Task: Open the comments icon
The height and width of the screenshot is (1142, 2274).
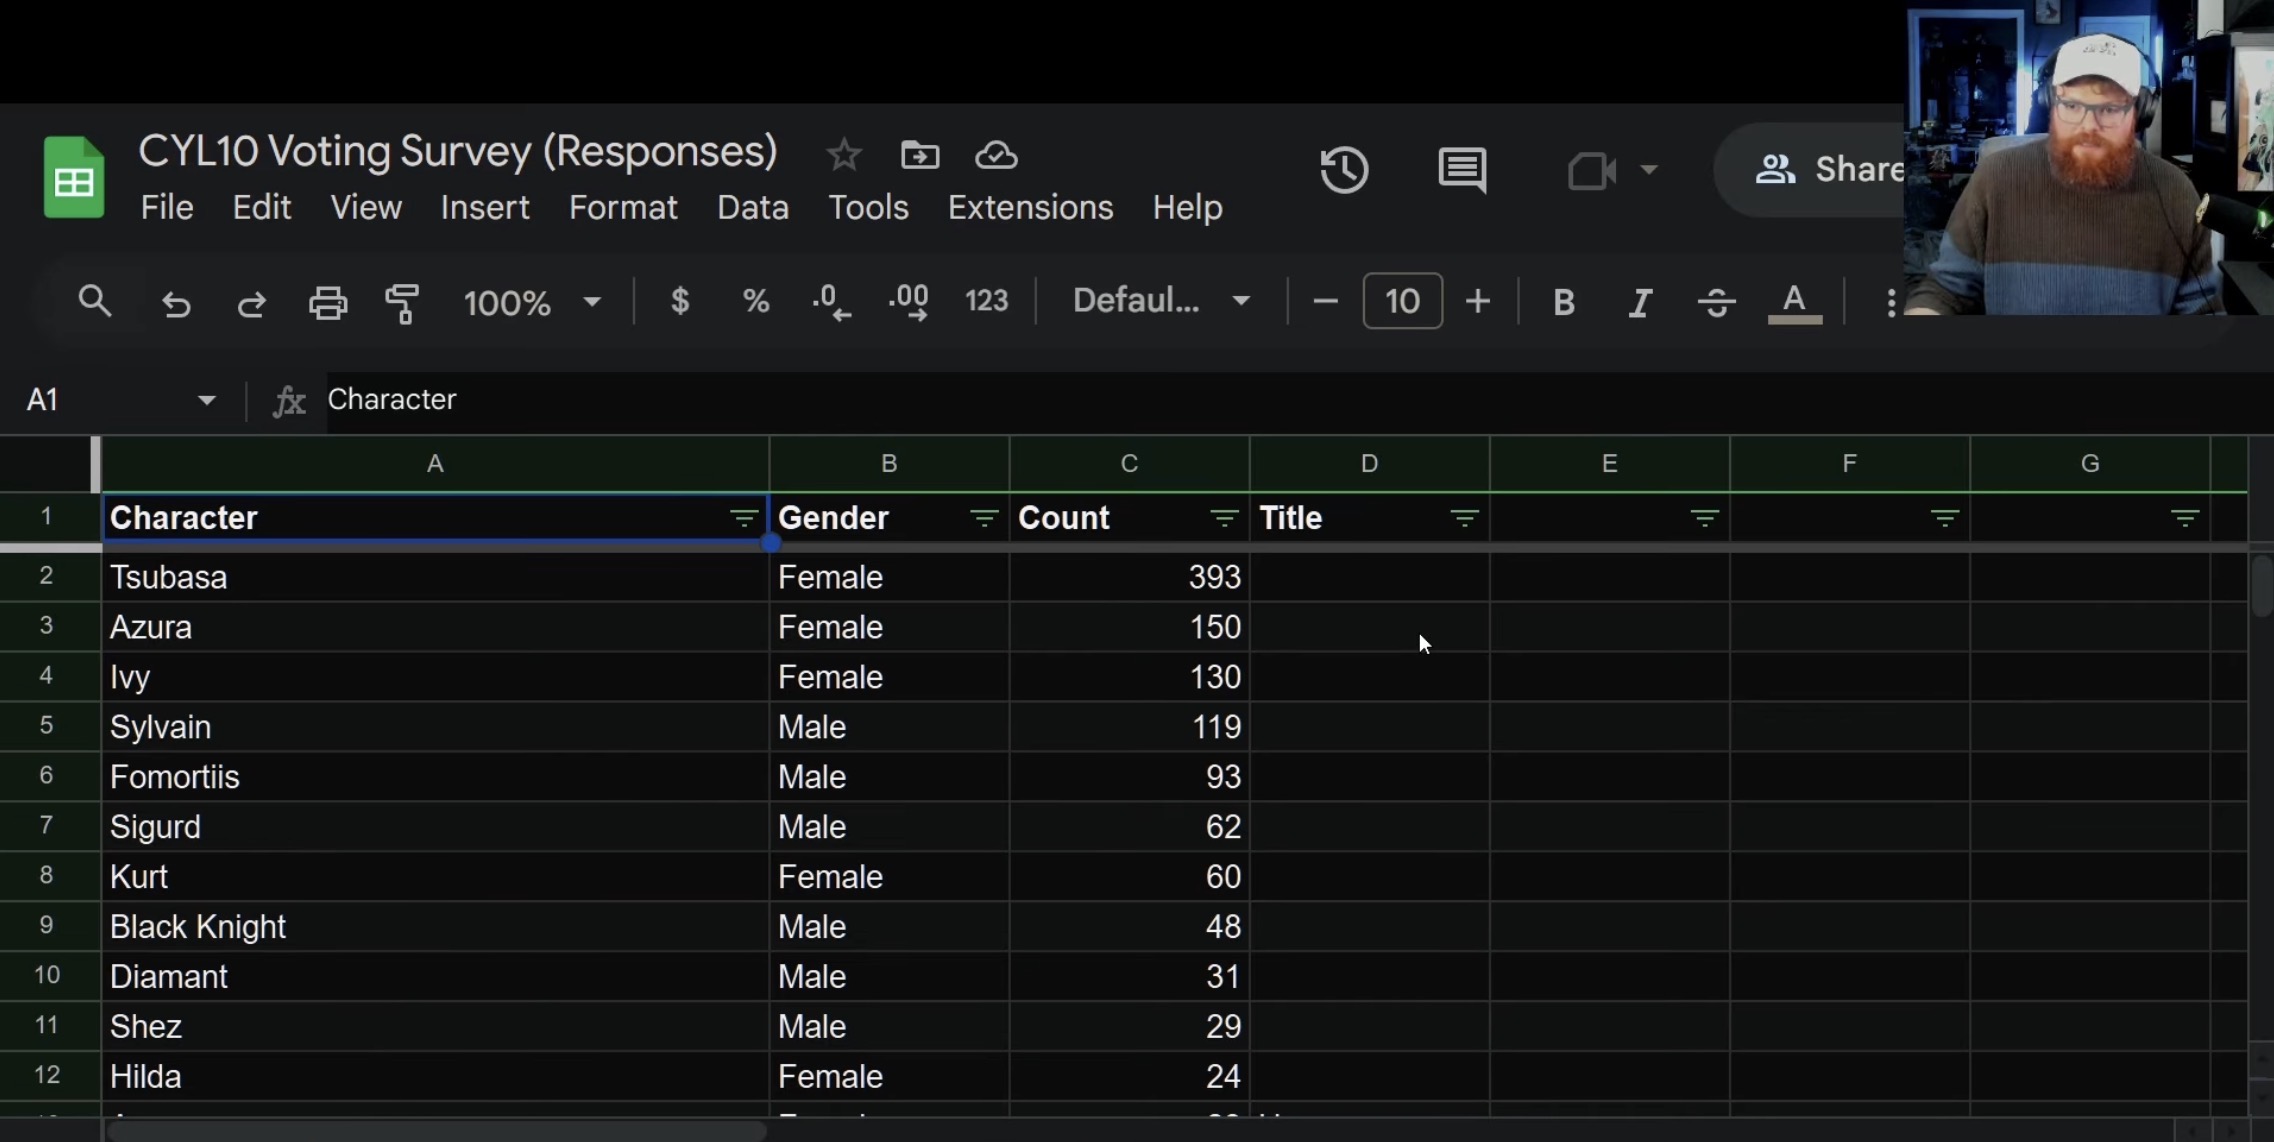Action: coord(1462,170)
